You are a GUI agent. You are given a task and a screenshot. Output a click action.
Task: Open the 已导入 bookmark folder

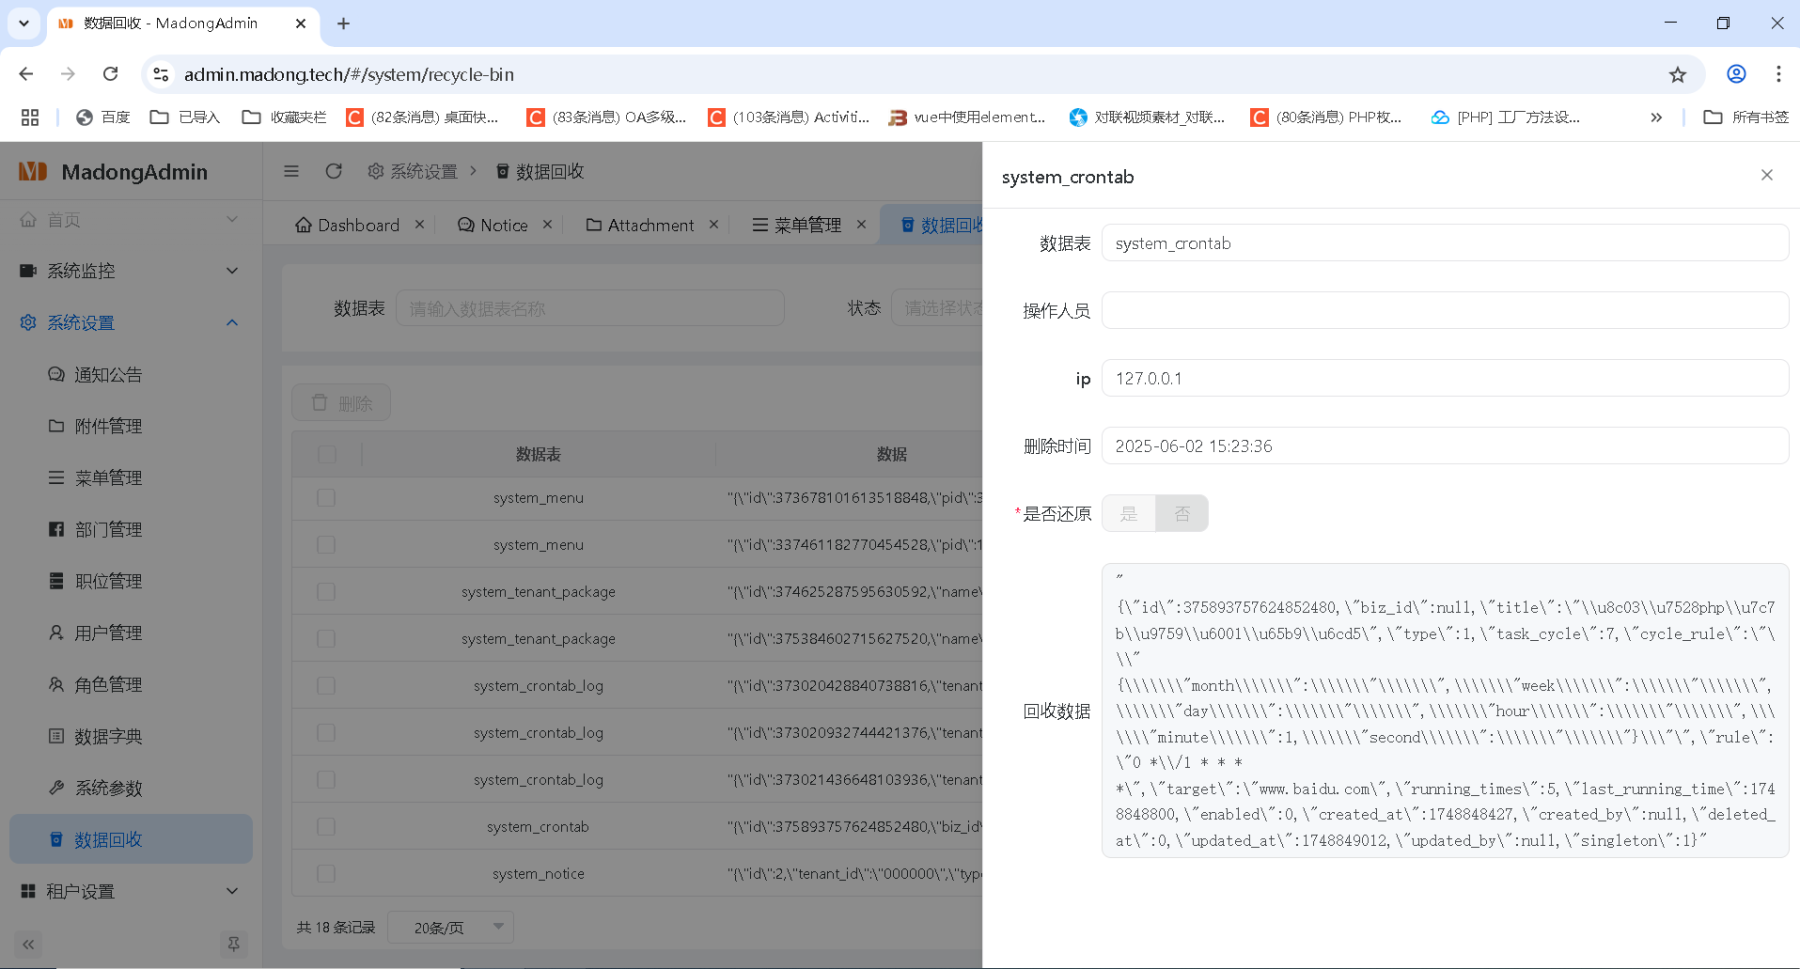[185, 117]
